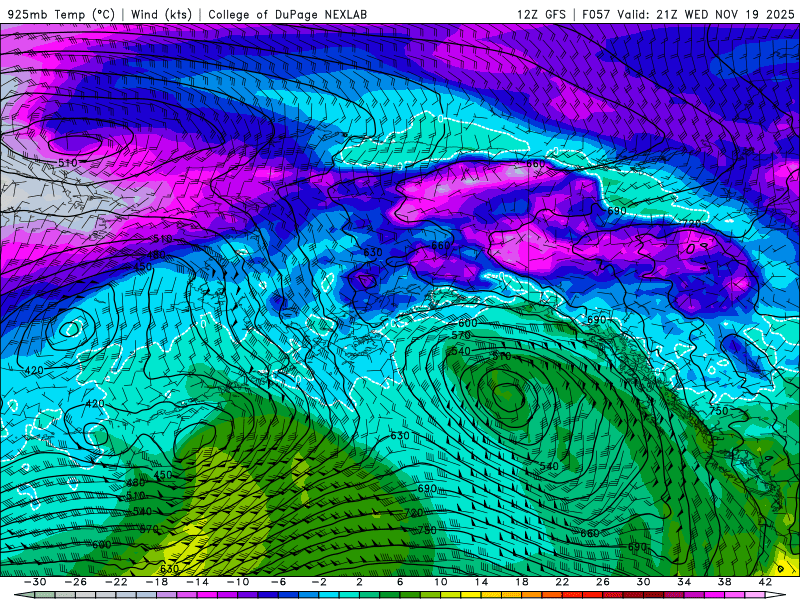This screenshot has width=800, height=600.
Task: Select the positive 10 colorbar tick label
Action: coord(441,582)
